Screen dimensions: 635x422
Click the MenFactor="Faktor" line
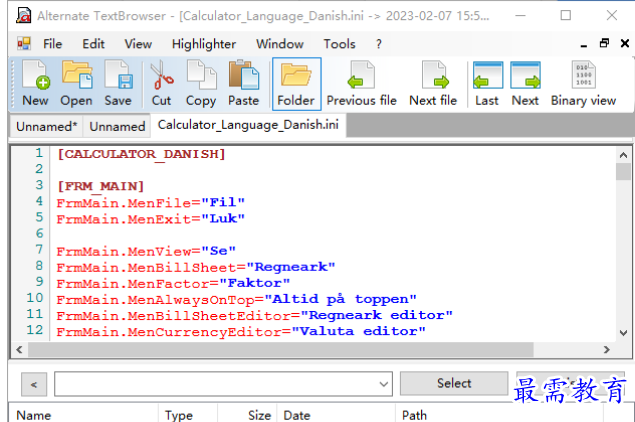(x=173, y=283)
